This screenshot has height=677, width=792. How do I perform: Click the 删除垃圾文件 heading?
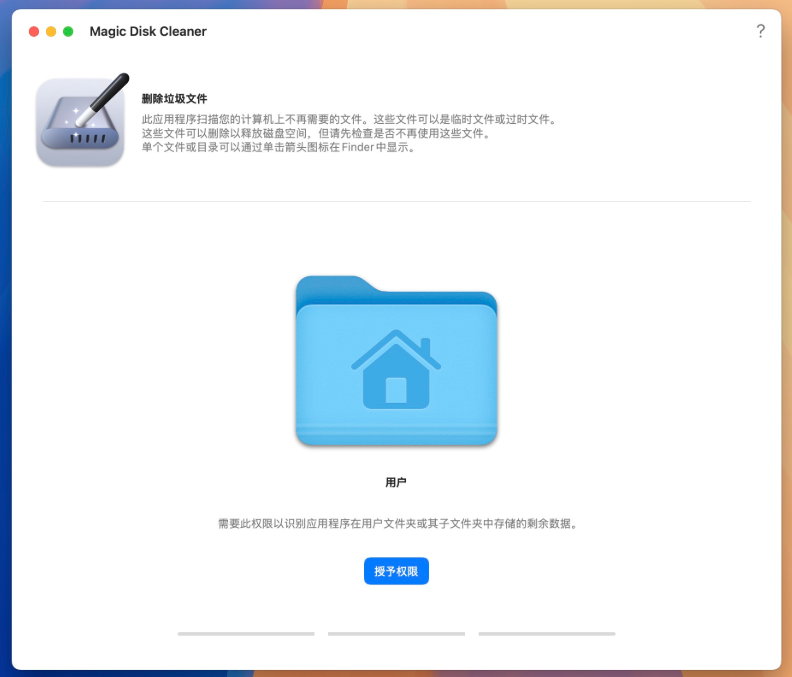(x=175, y=99)
